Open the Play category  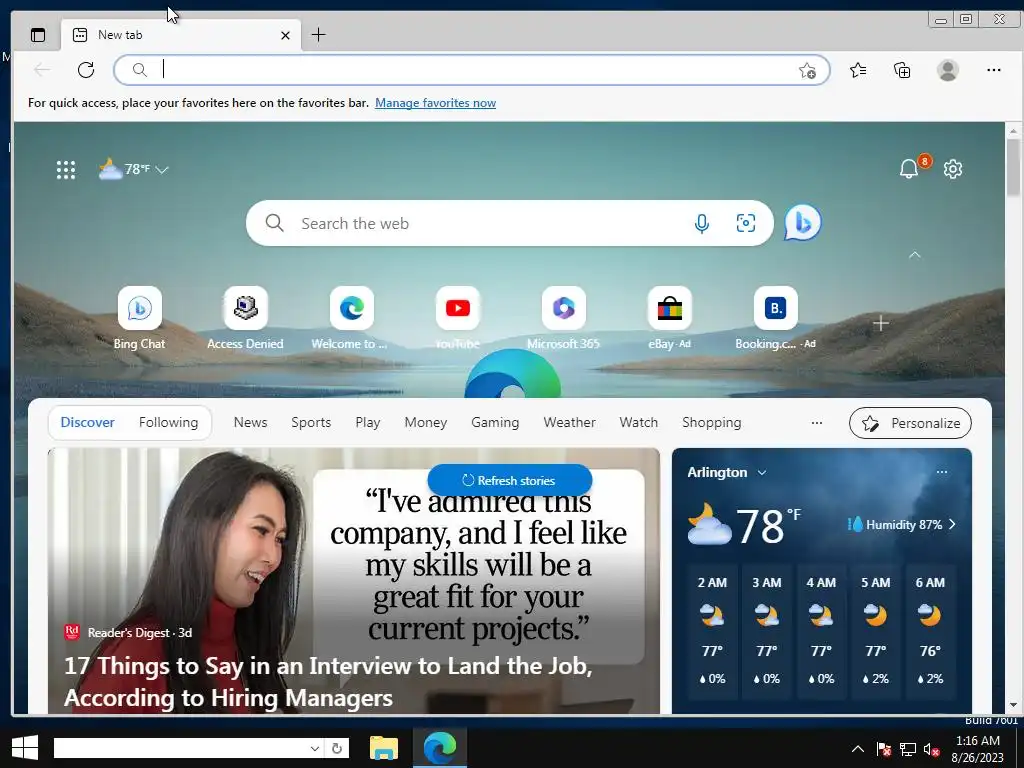[x=368, y=423]
